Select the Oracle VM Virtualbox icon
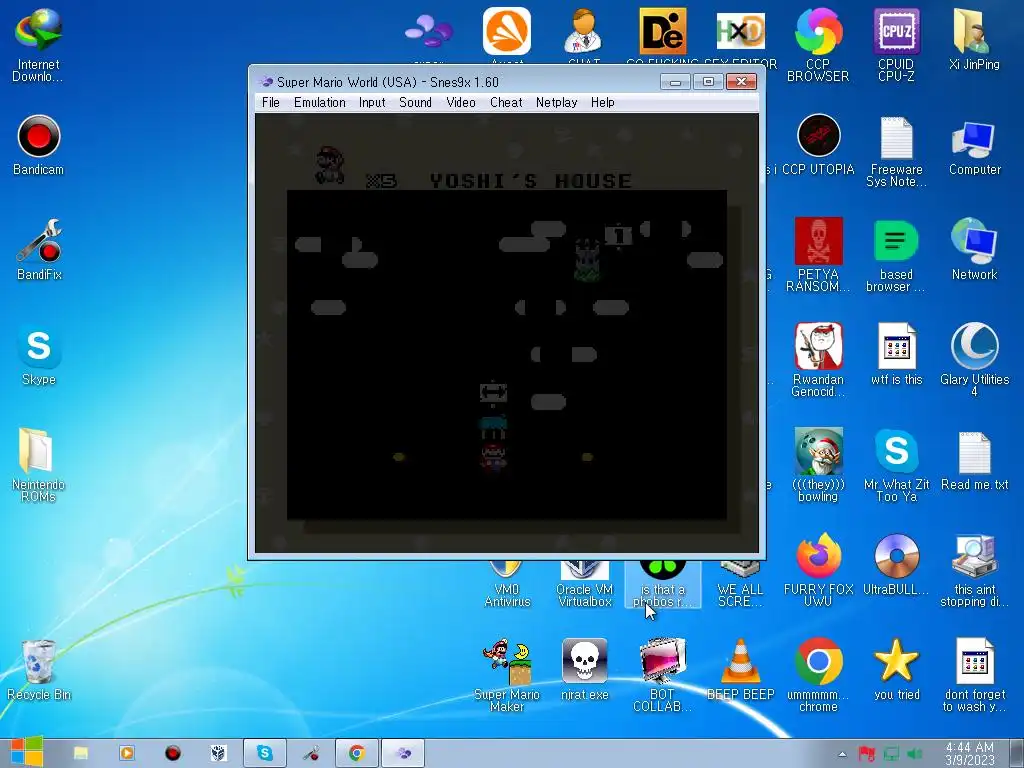 pyautogui.click(x=584, y=585)
